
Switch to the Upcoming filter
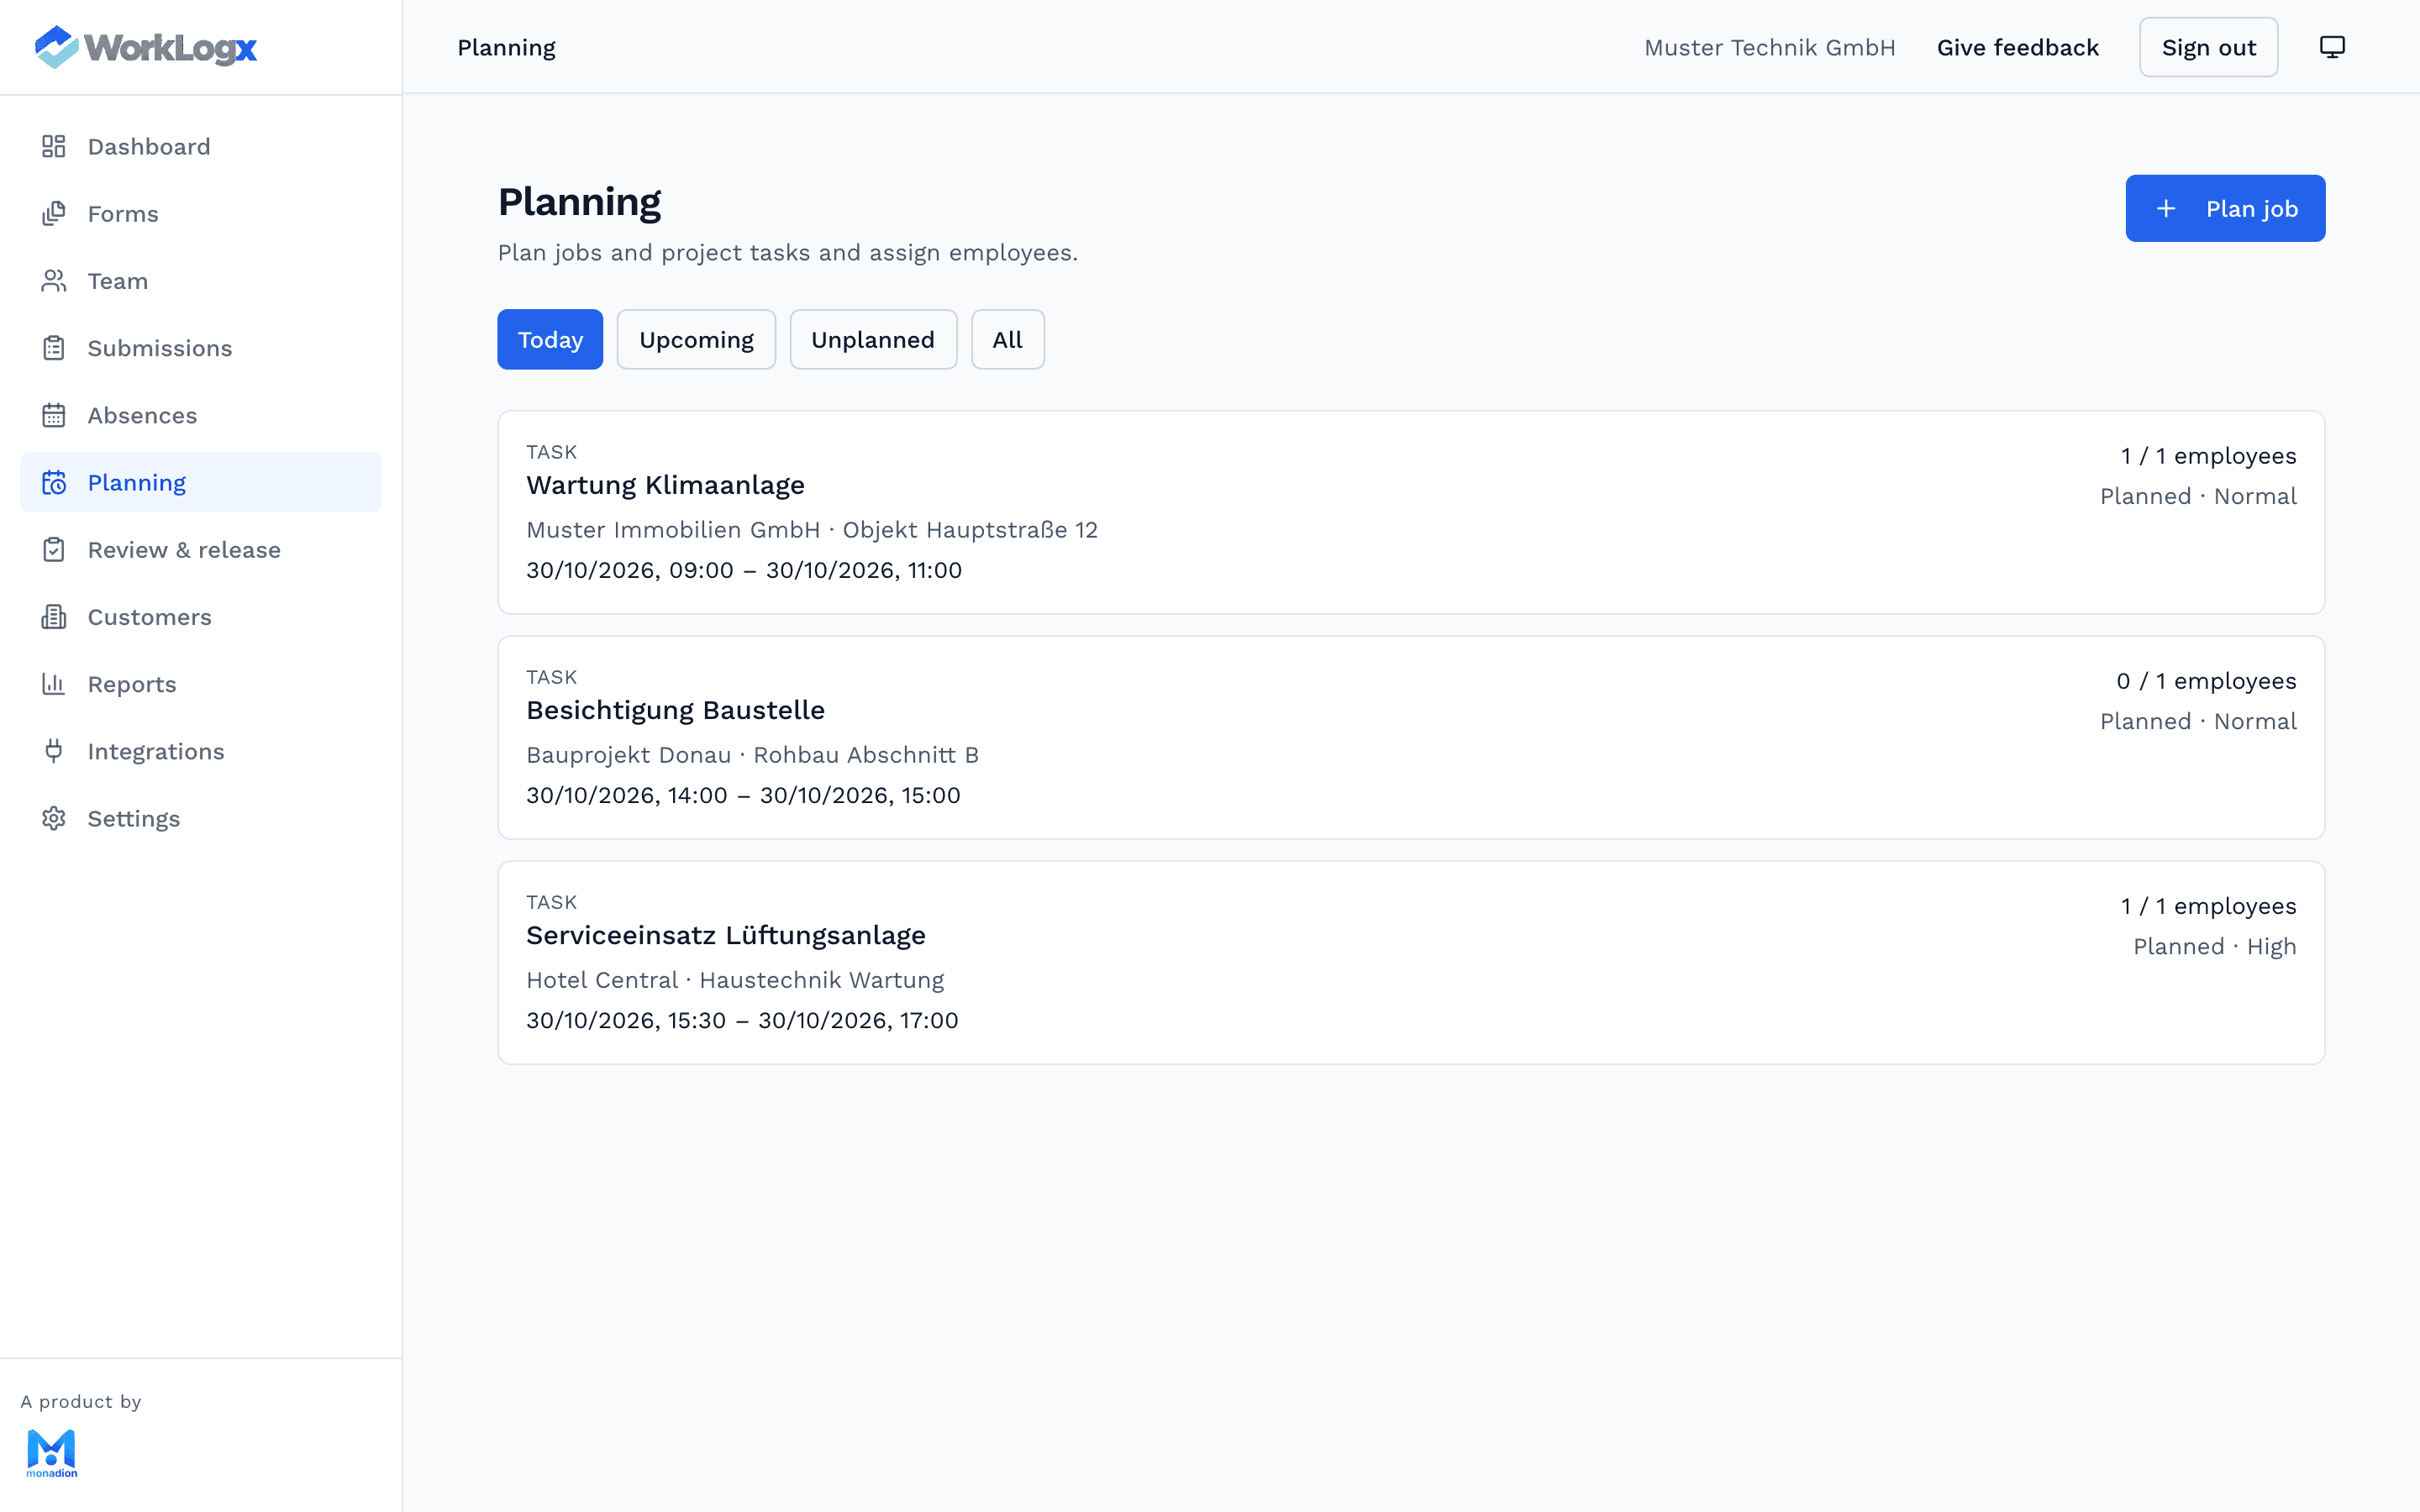point(696,339)
